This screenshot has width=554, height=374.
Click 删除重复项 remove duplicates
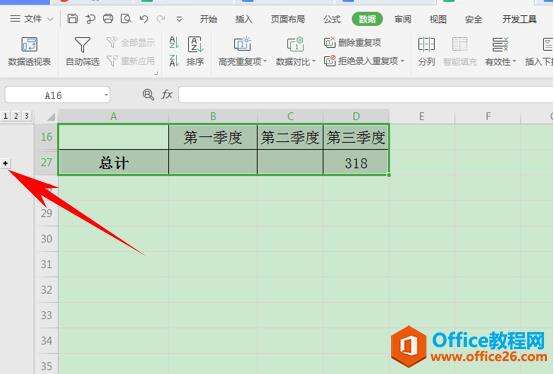point(352,43)
